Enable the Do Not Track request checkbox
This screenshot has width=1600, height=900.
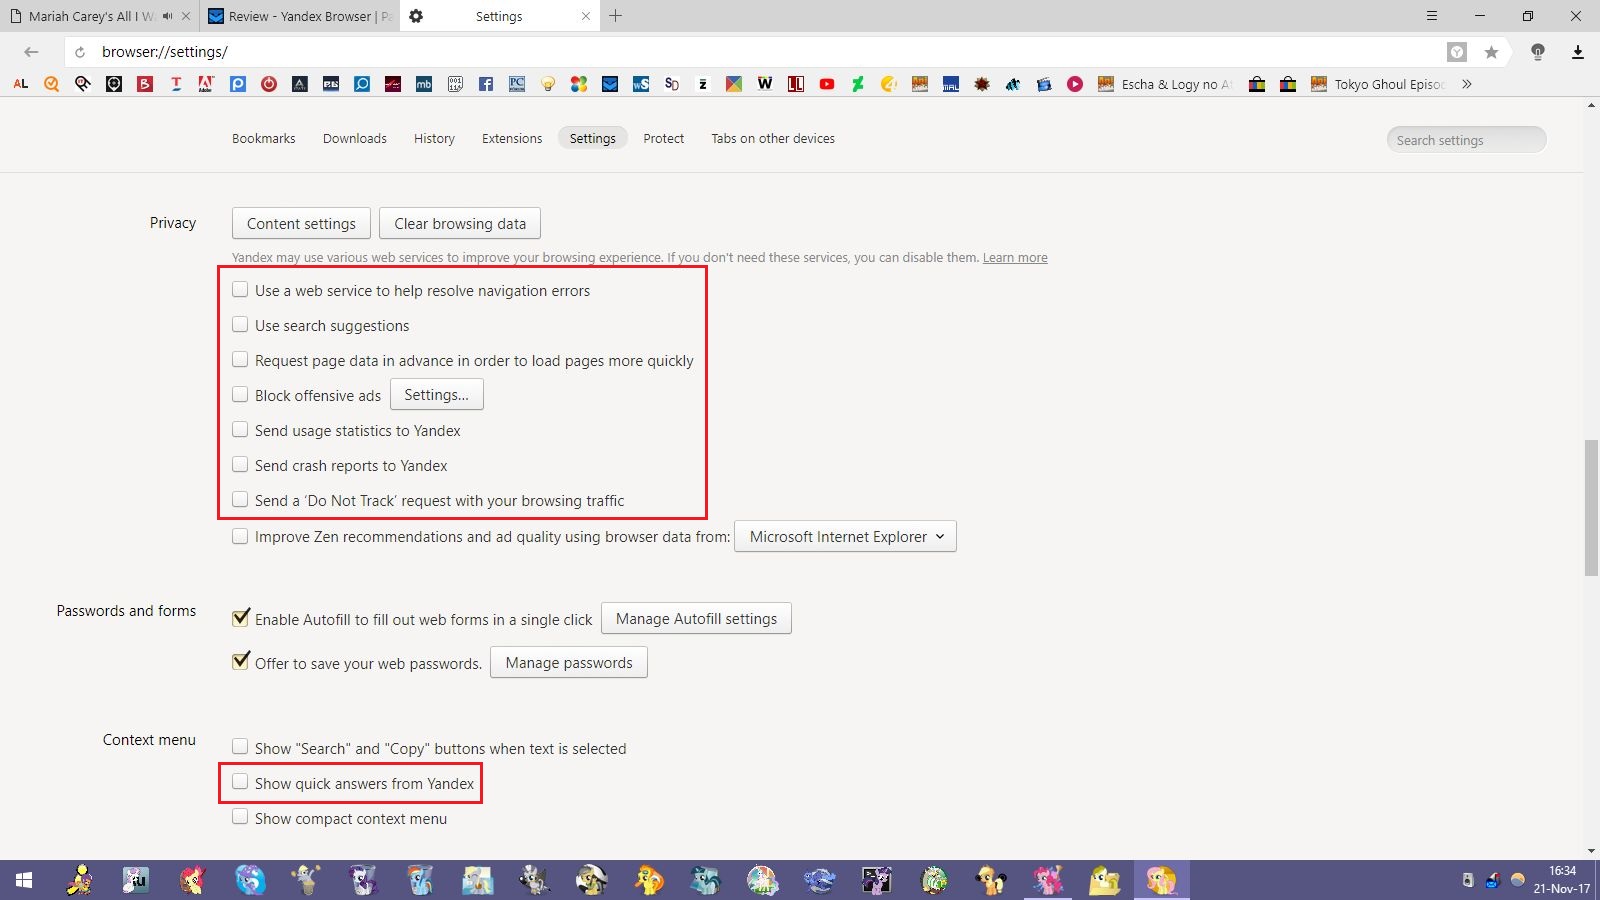pyautogui.click(x=240, y=500)
